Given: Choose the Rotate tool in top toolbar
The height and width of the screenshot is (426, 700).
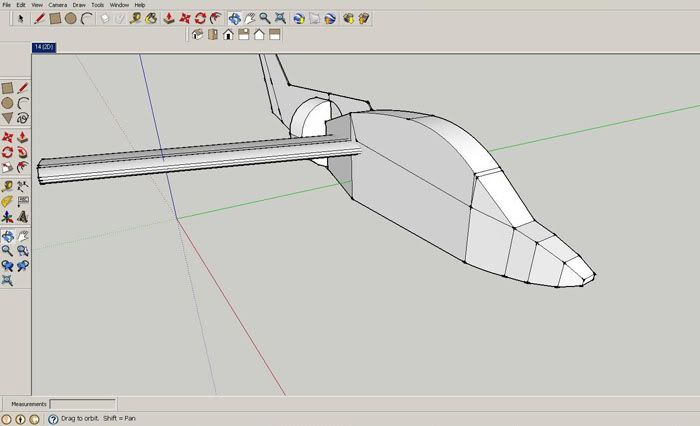Looking at the screenshot, I should 200,19.
